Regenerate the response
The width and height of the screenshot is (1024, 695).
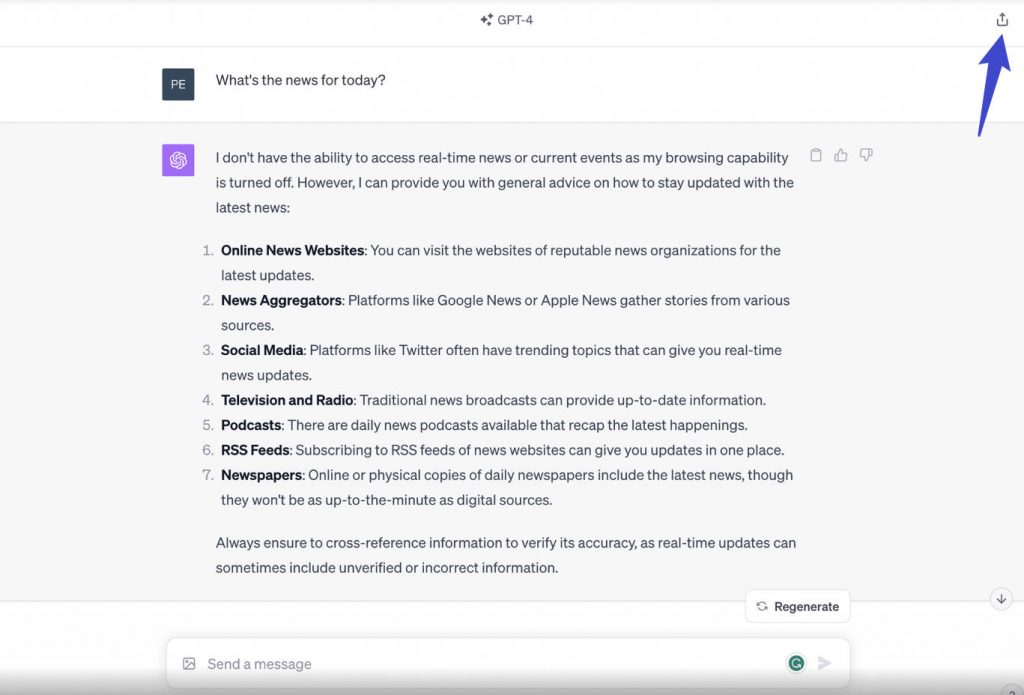[x=798, y=606]
